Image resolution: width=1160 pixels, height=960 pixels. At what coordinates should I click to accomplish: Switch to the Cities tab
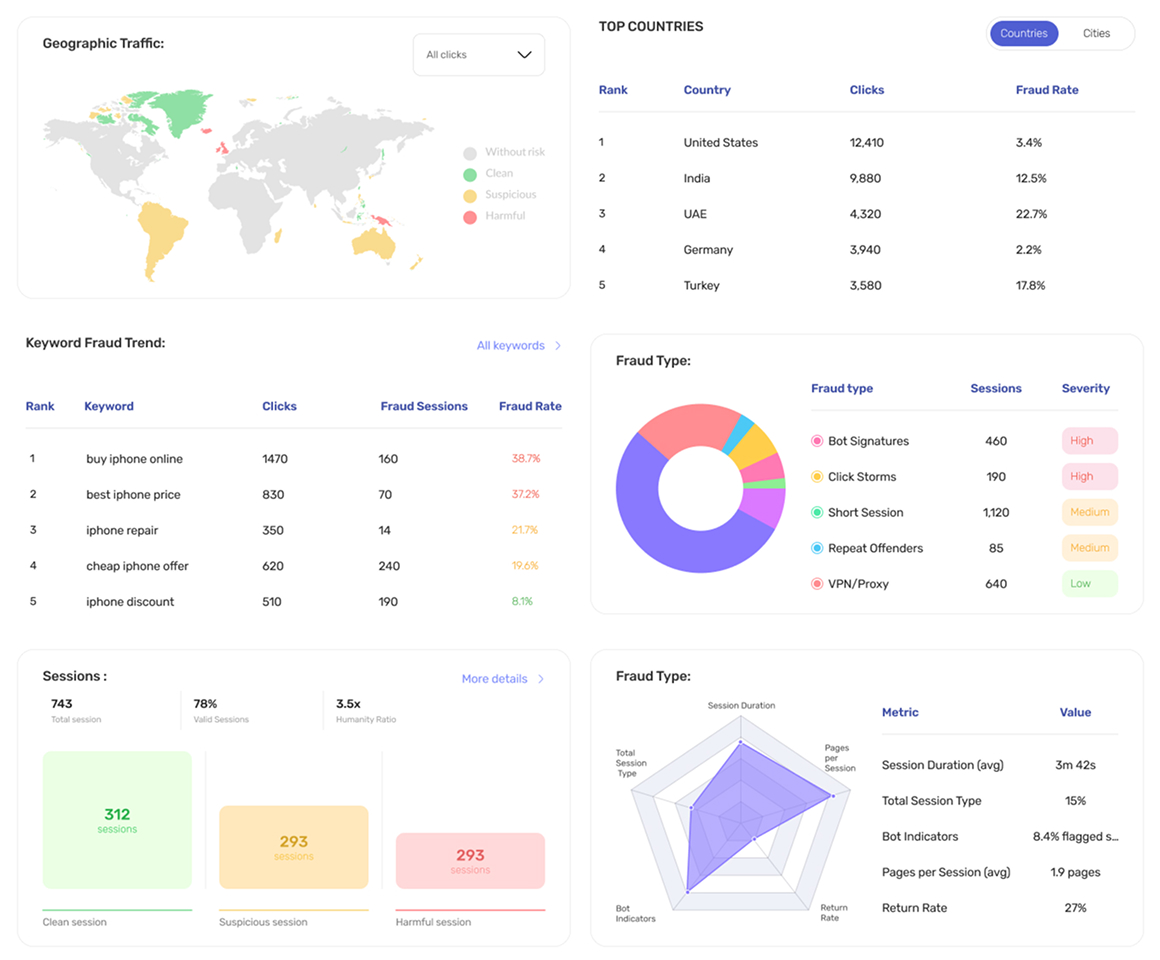point(1096,33)
